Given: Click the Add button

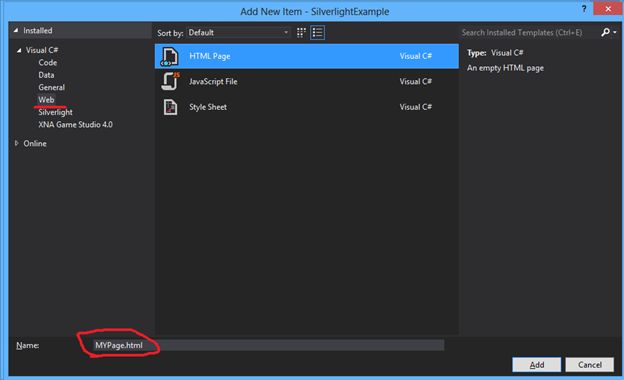Looking at the screenshot, I should coord(536,364).
